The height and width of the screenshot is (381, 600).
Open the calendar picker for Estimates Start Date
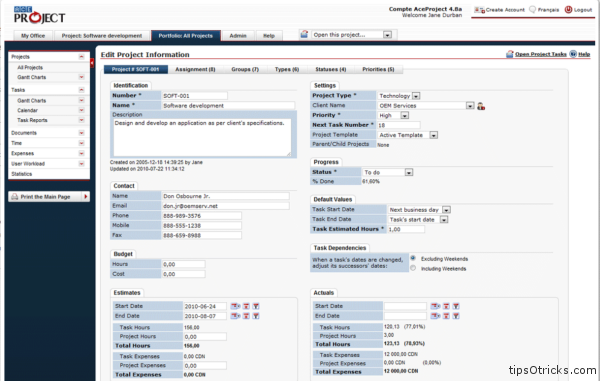pyautogui.click(x=235, y=306)
